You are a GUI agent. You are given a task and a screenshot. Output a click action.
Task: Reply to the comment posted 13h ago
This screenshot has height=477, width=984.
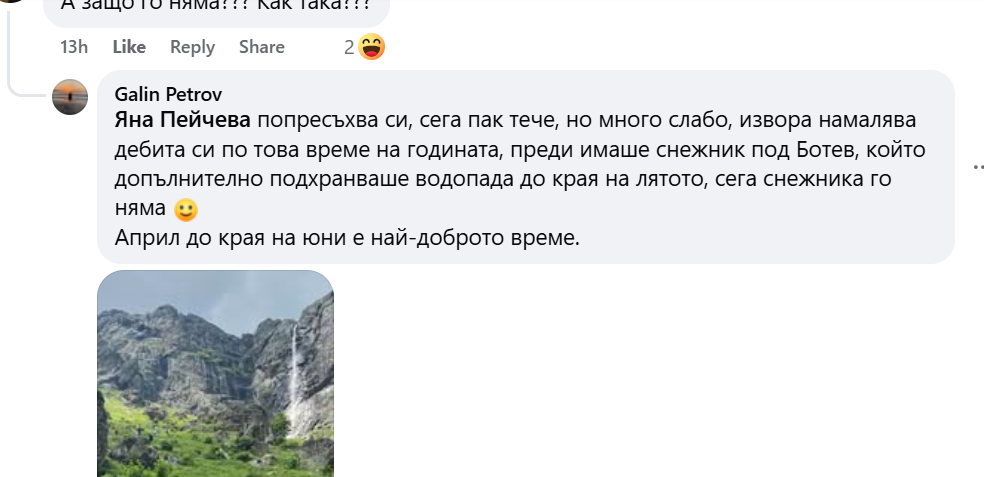pyautogui.click(x=193, y=47)
